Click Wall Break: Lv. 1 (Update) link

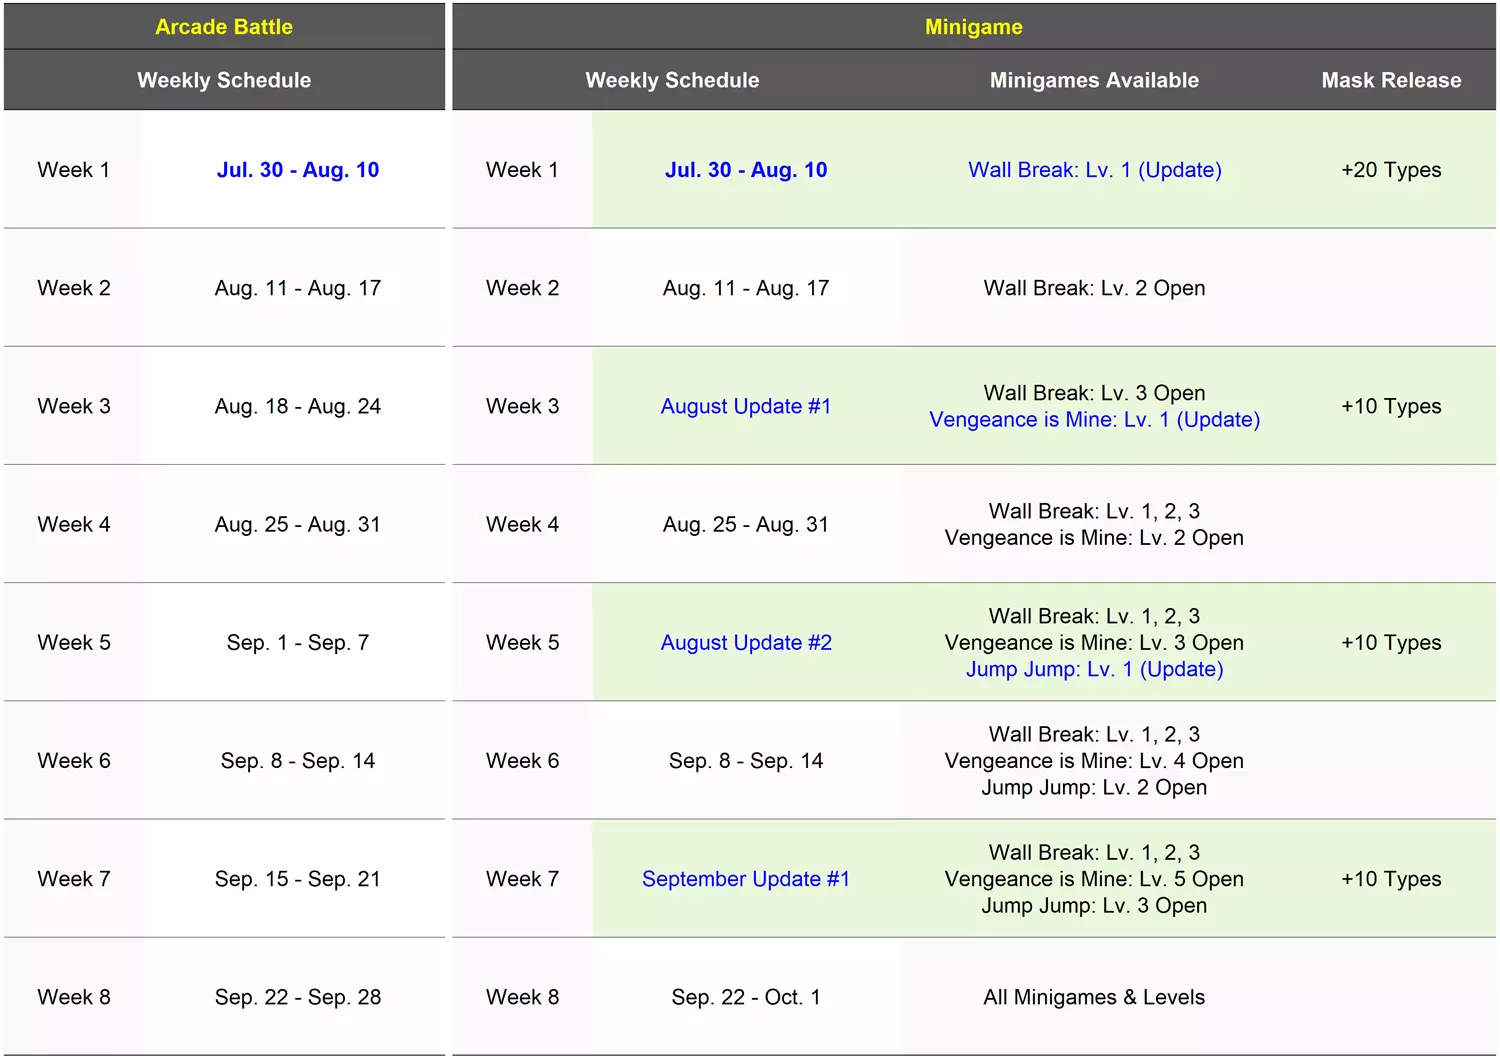(x=1094, y=170)
